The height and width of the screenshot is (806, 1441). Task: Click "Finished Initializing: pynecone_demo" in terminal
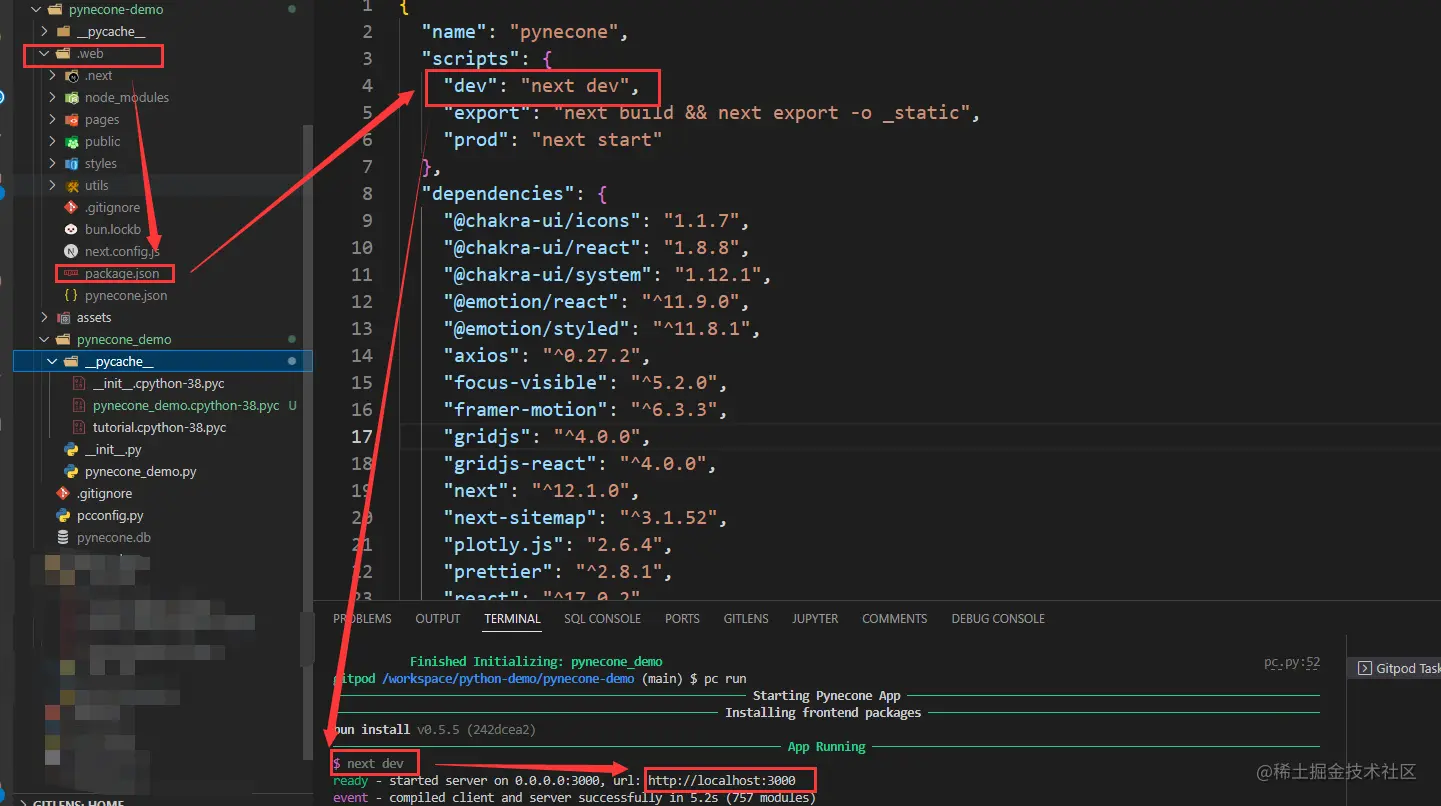(536, 661)
